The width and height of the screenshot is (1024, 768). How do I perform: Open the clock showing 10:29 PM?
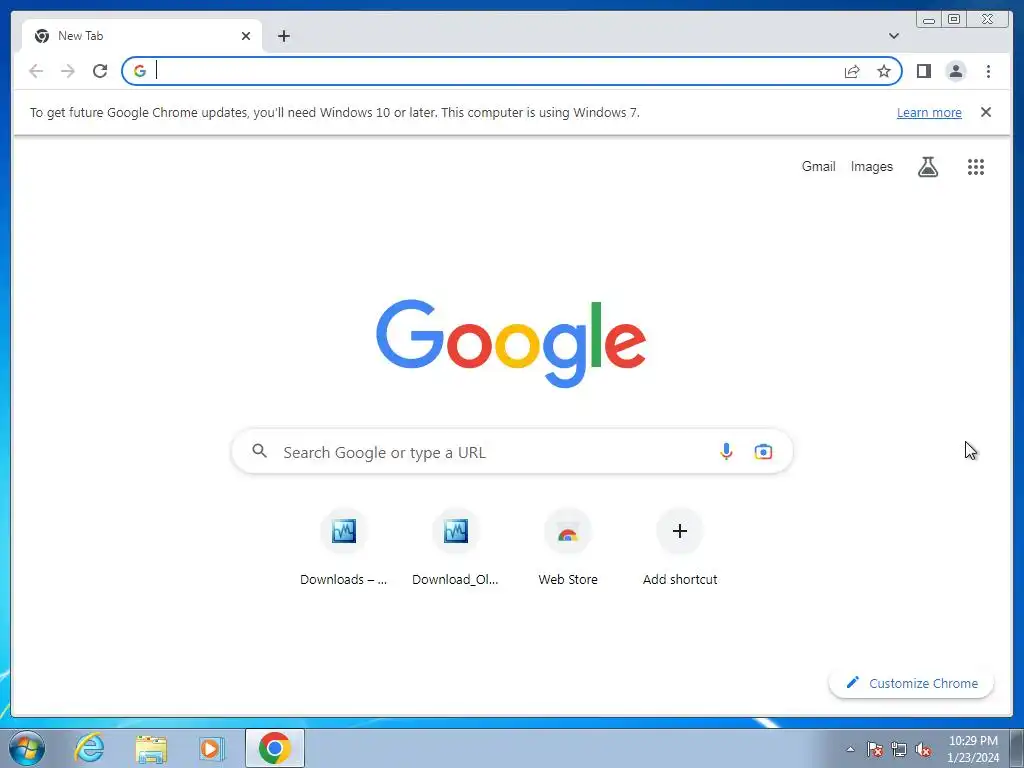pos(972,749)
